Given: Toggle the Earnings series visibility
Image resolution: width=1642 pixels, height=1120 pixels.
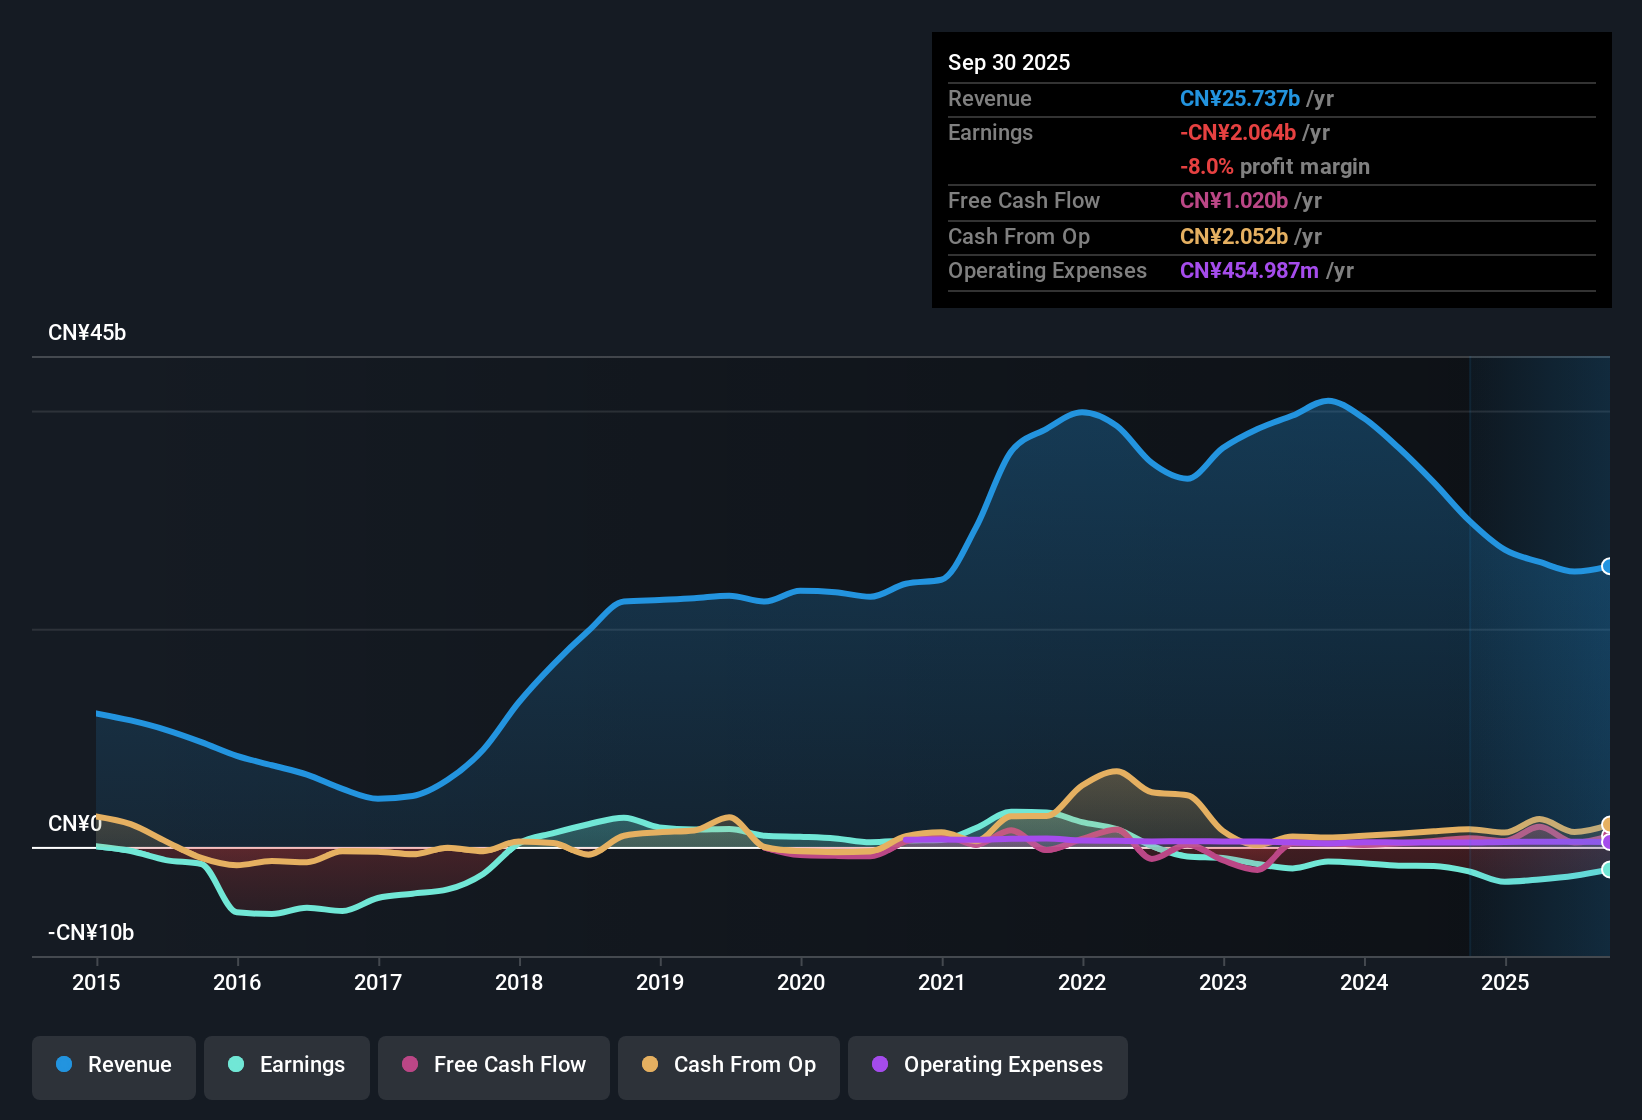Looking at the screenshot, I should 286,1065.
